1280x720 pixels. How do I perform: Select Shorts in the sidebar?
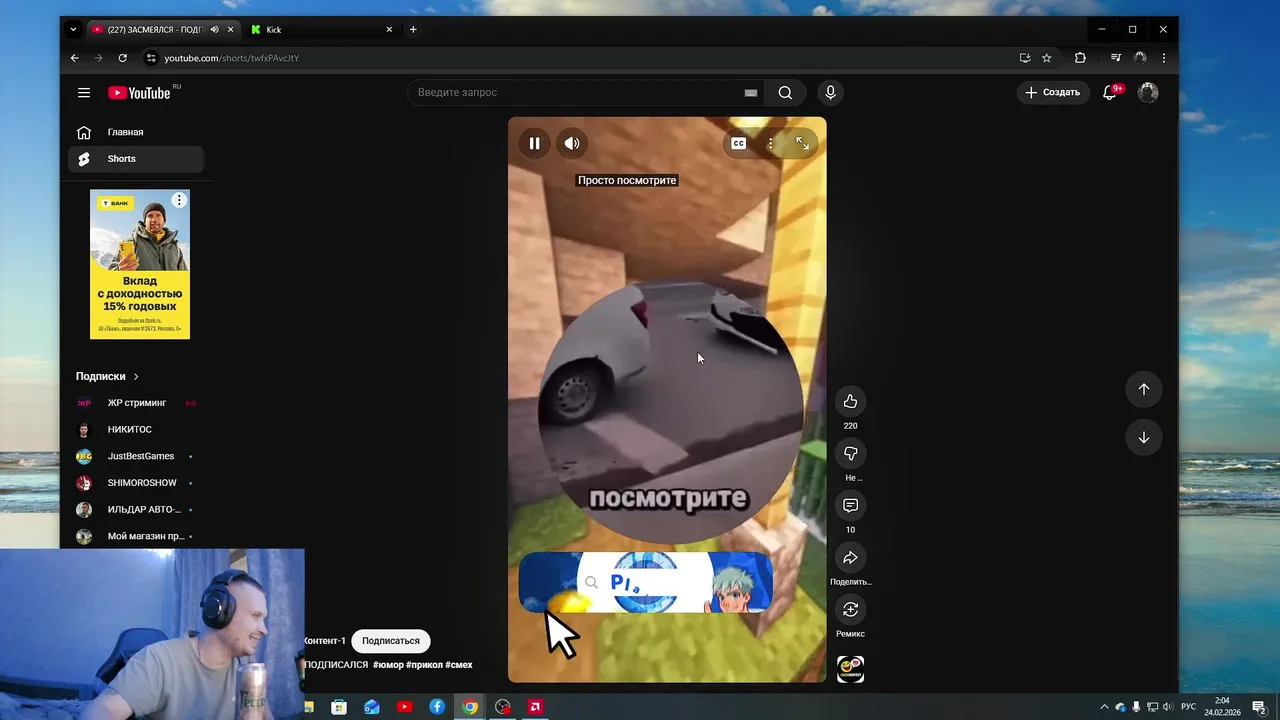(x=136, y=159)
